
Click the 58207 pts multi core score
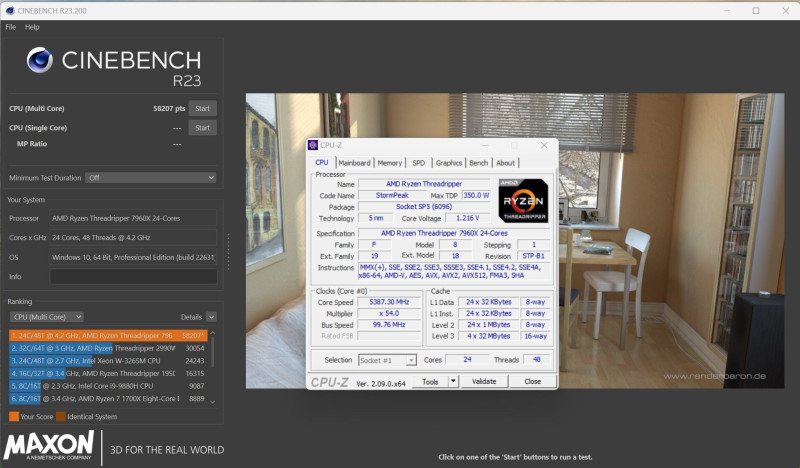(169, 108)
